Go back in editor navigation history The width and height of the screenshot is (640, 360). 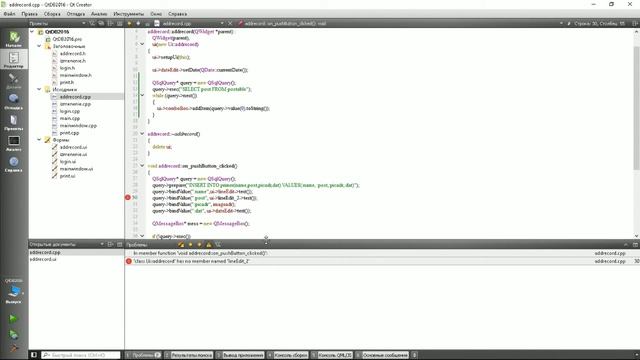tap(130, 24)
